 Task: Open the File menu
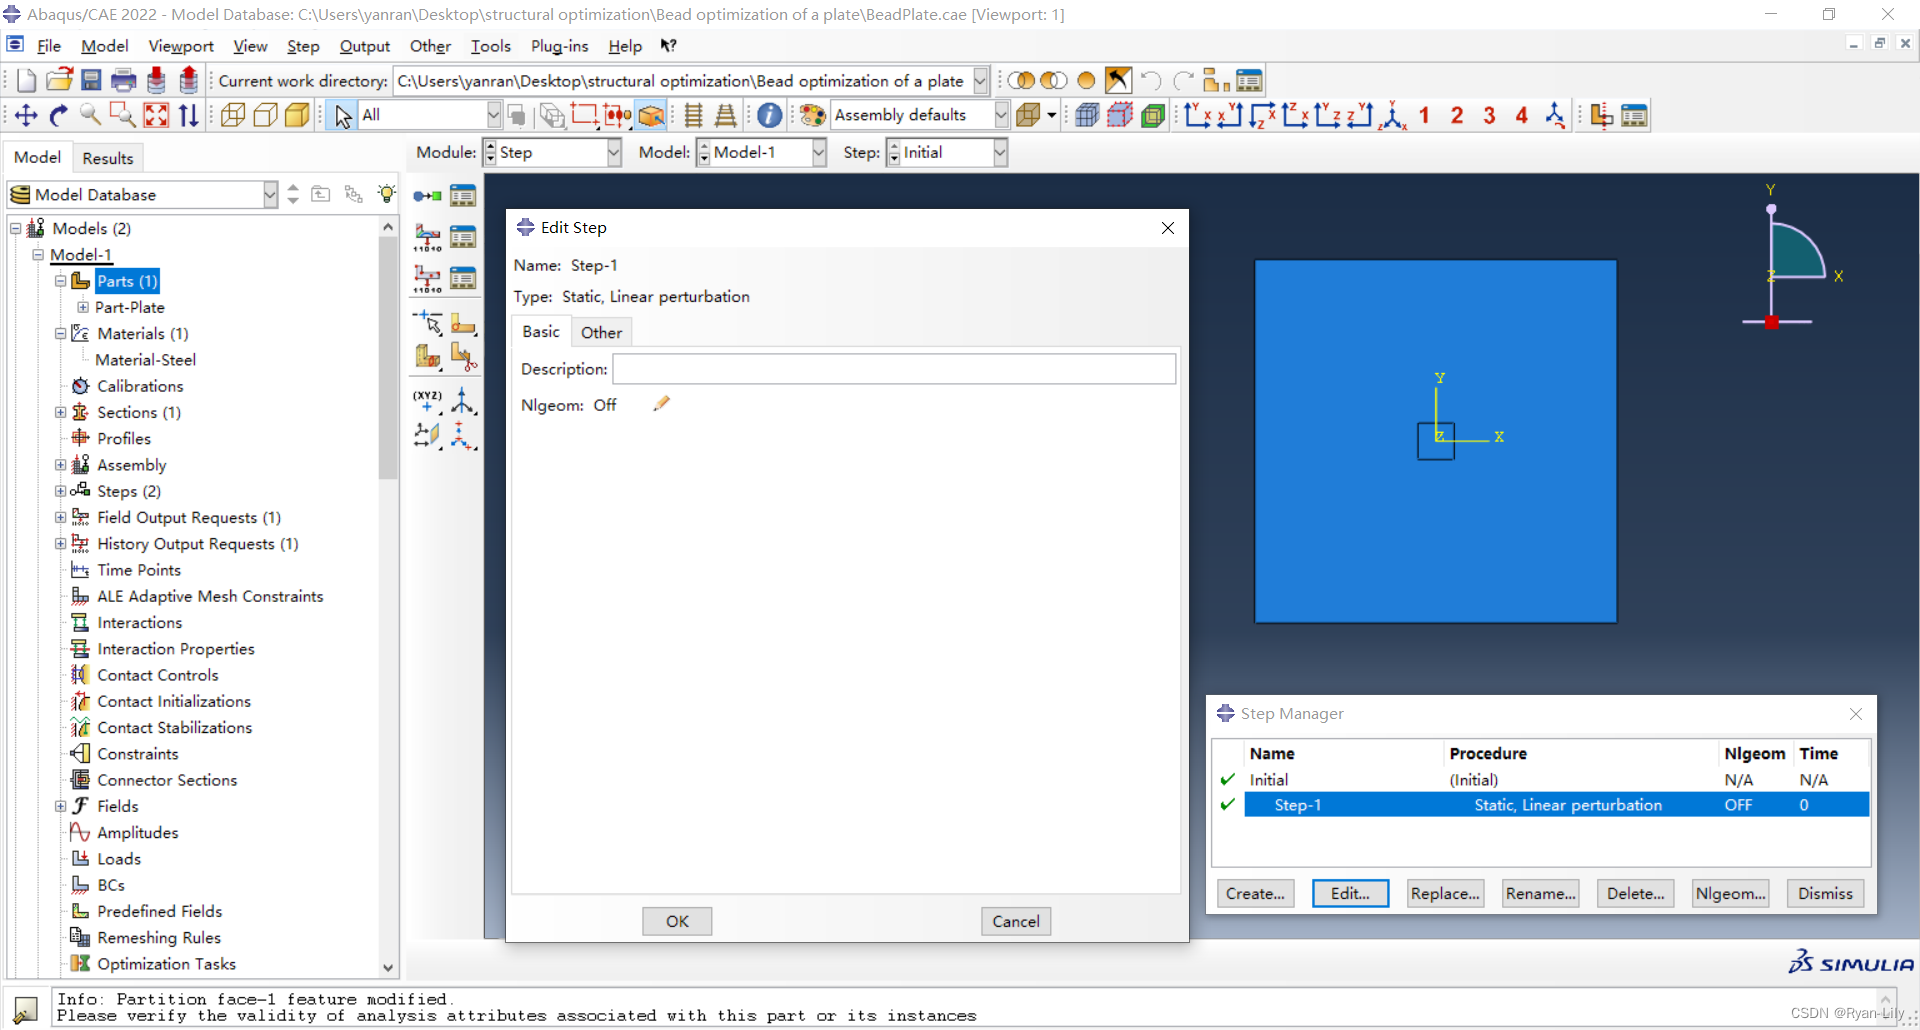(48, 46)
